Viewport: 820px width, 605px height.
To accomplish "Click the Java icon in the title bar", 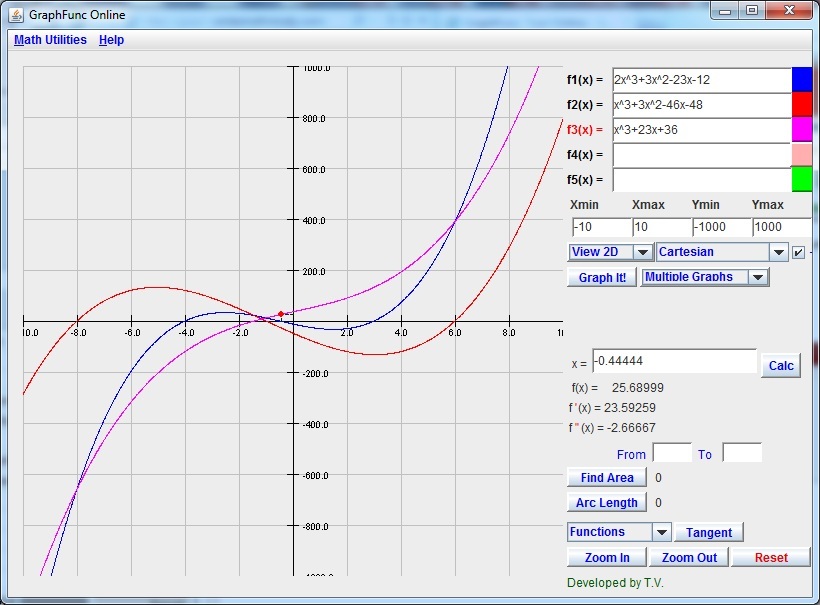I will pyautogui.click(x=16, y=14).
